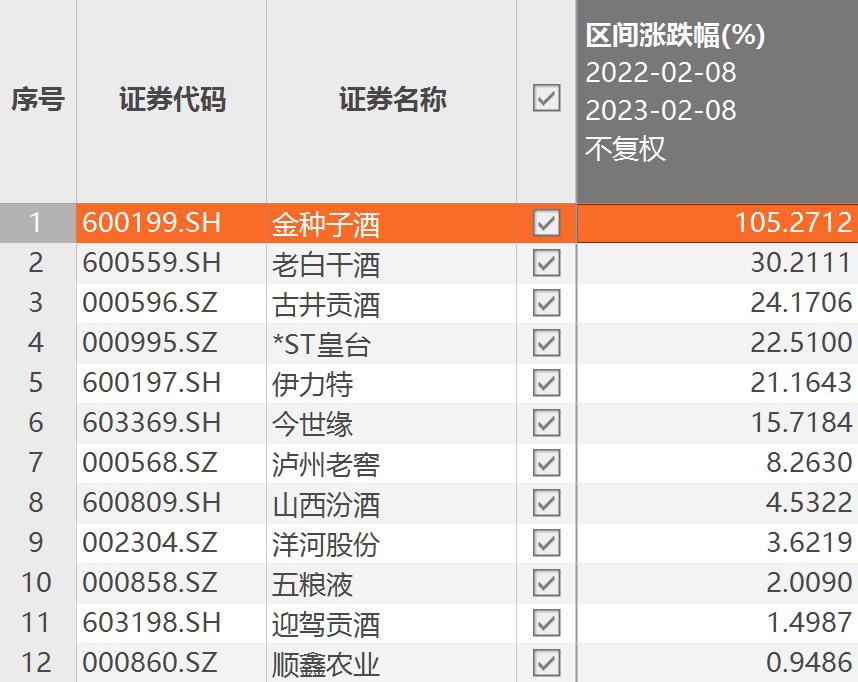Uncheck the checkbox for 山西汾酒
The width and height of the screenshot is (858, 682).
click(546, 504)
